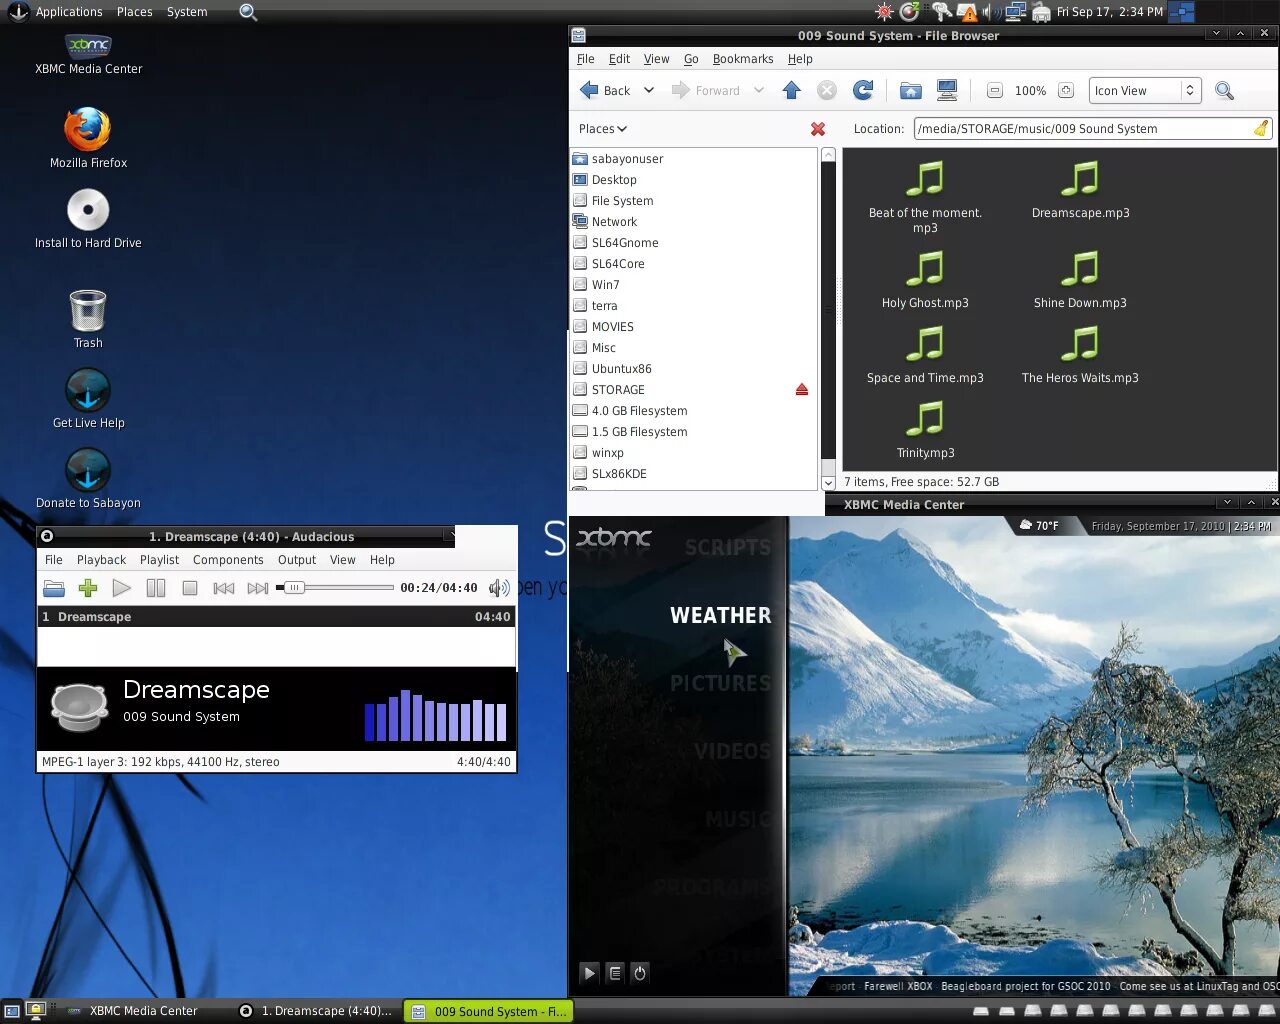
Task: Click XBMC play button icon
Action: [589, 972]
